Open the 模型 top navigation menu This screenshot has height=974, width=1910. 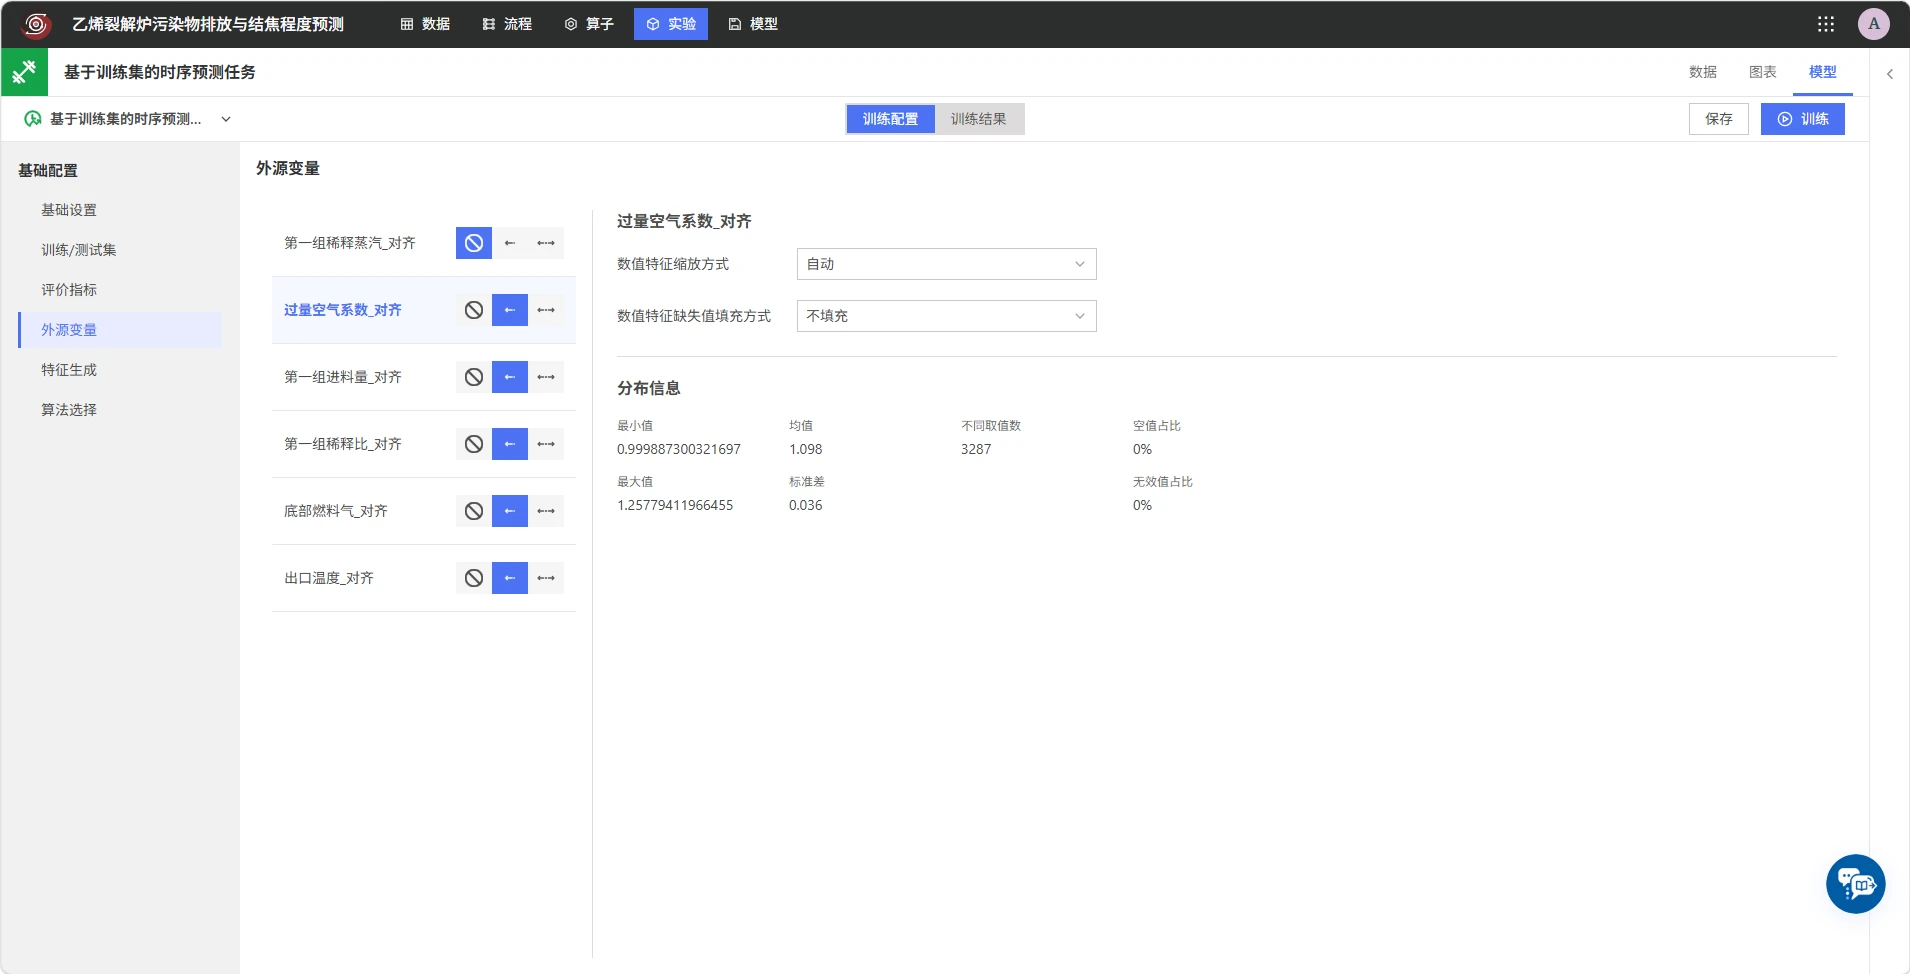pos(753,24)
